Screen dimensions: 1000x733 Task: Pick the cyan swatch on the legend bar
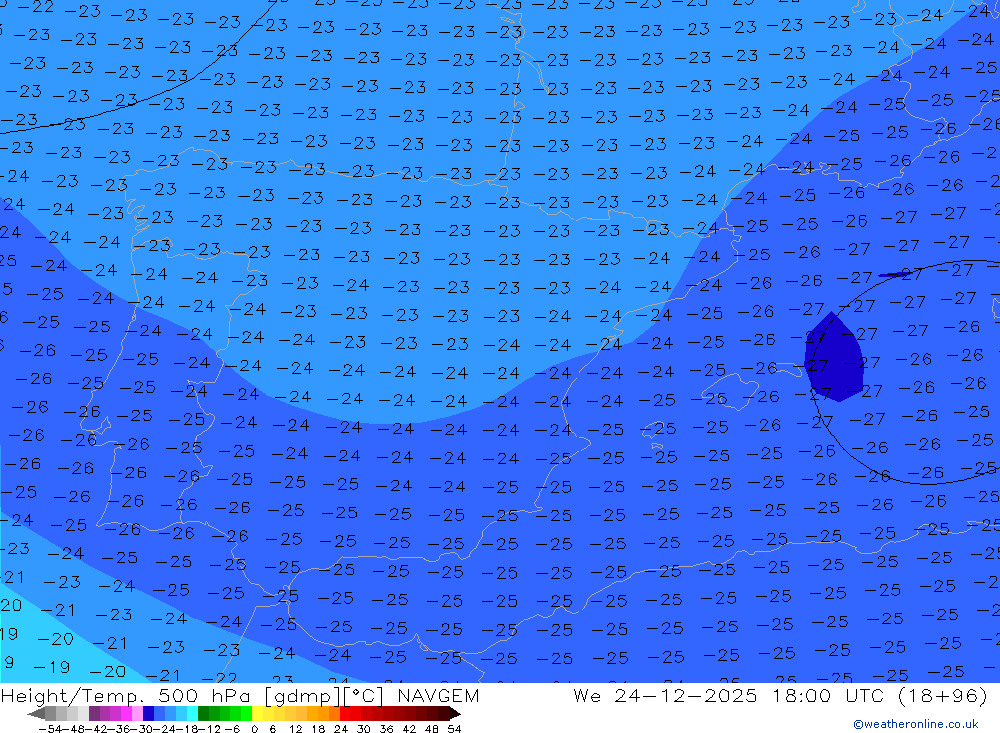(x=192, y=713)
